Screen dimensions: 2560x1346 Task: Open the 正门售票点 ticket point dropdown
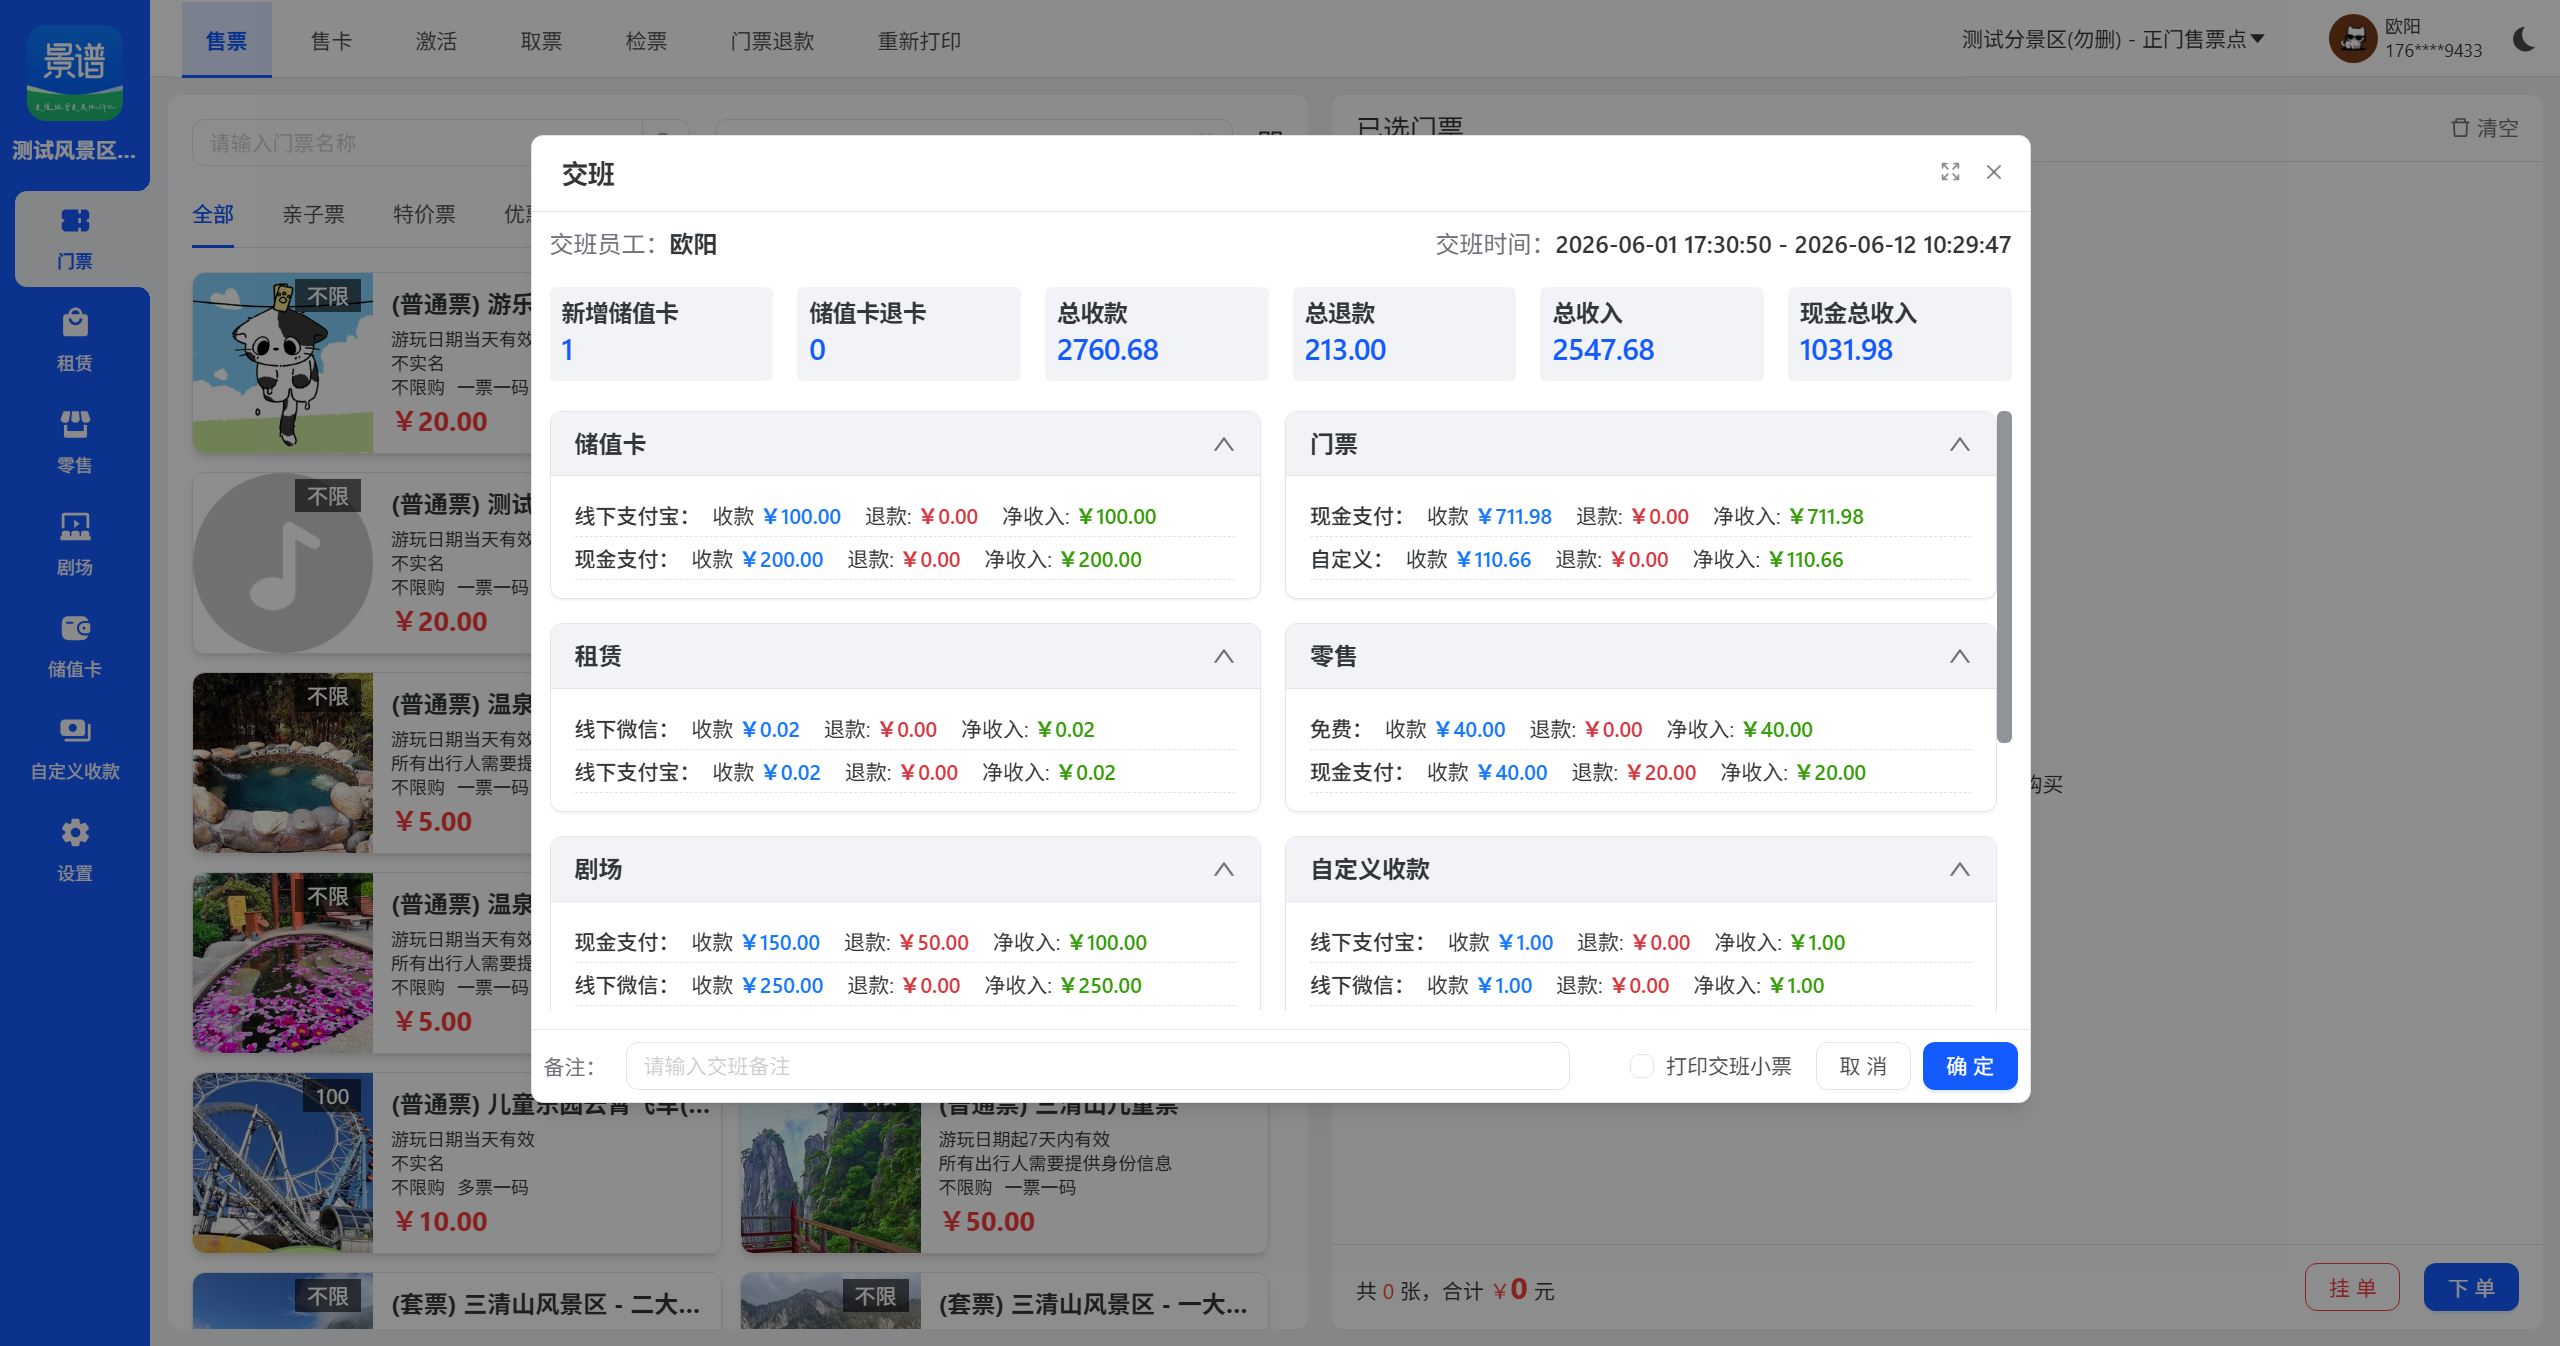[x=2113, y=40]
